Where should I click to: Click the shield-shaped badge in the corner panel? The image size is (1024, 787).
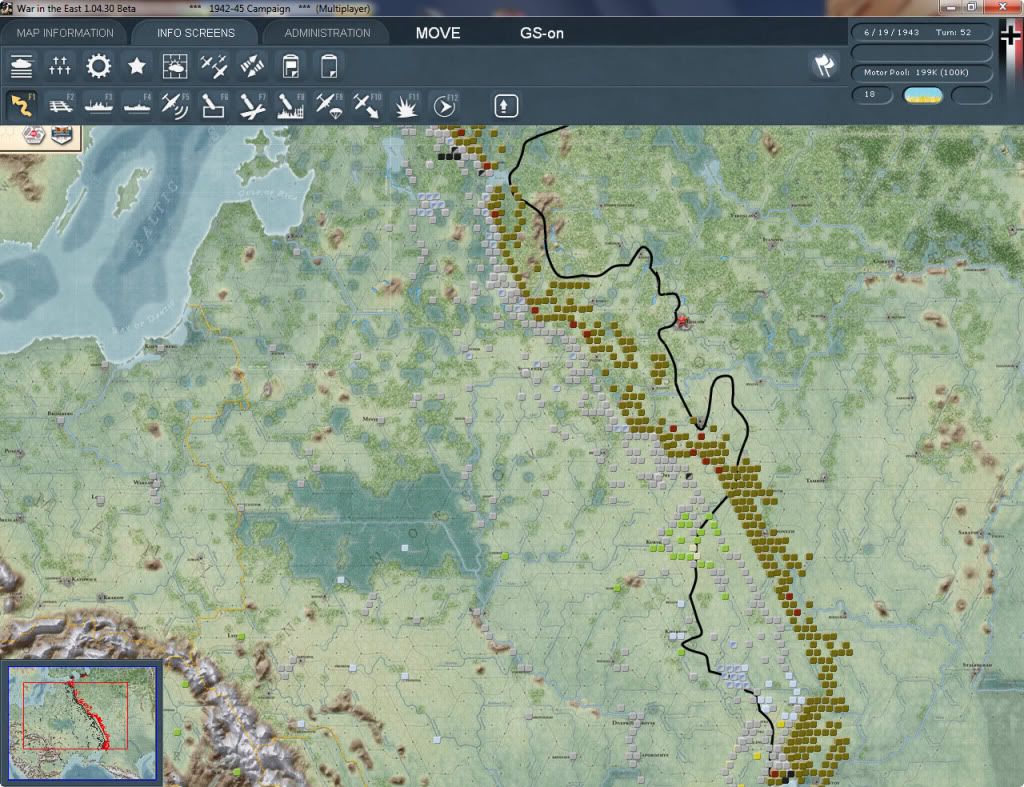point(61,135)
